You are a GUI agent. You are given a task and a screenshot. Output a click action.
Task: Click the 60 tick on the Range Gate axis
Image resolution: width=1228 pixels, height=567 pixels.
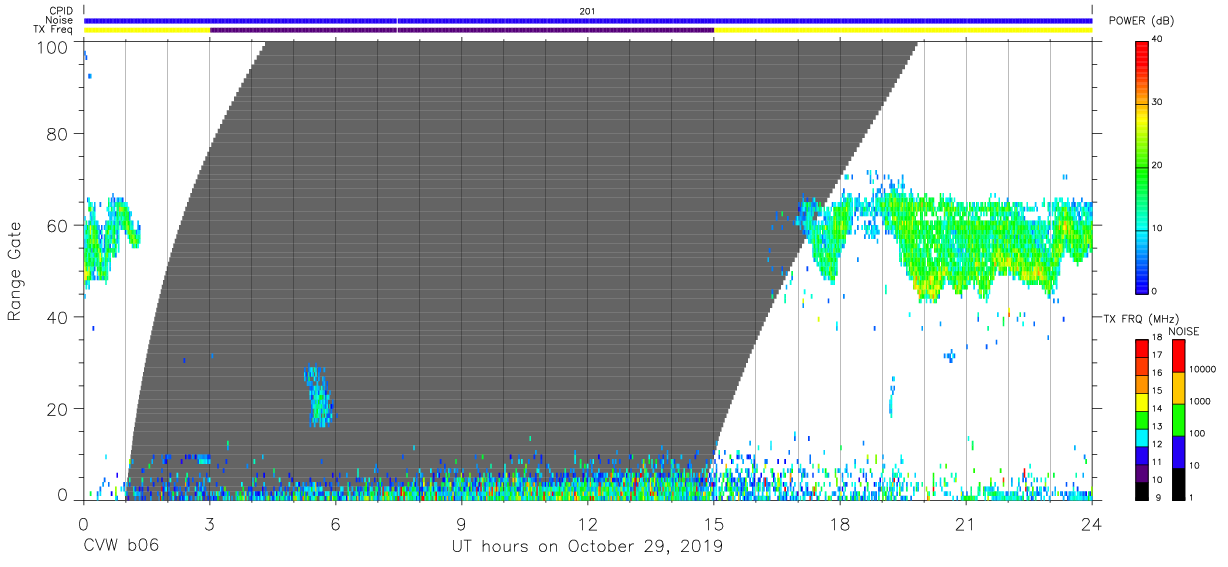(59, 225)
